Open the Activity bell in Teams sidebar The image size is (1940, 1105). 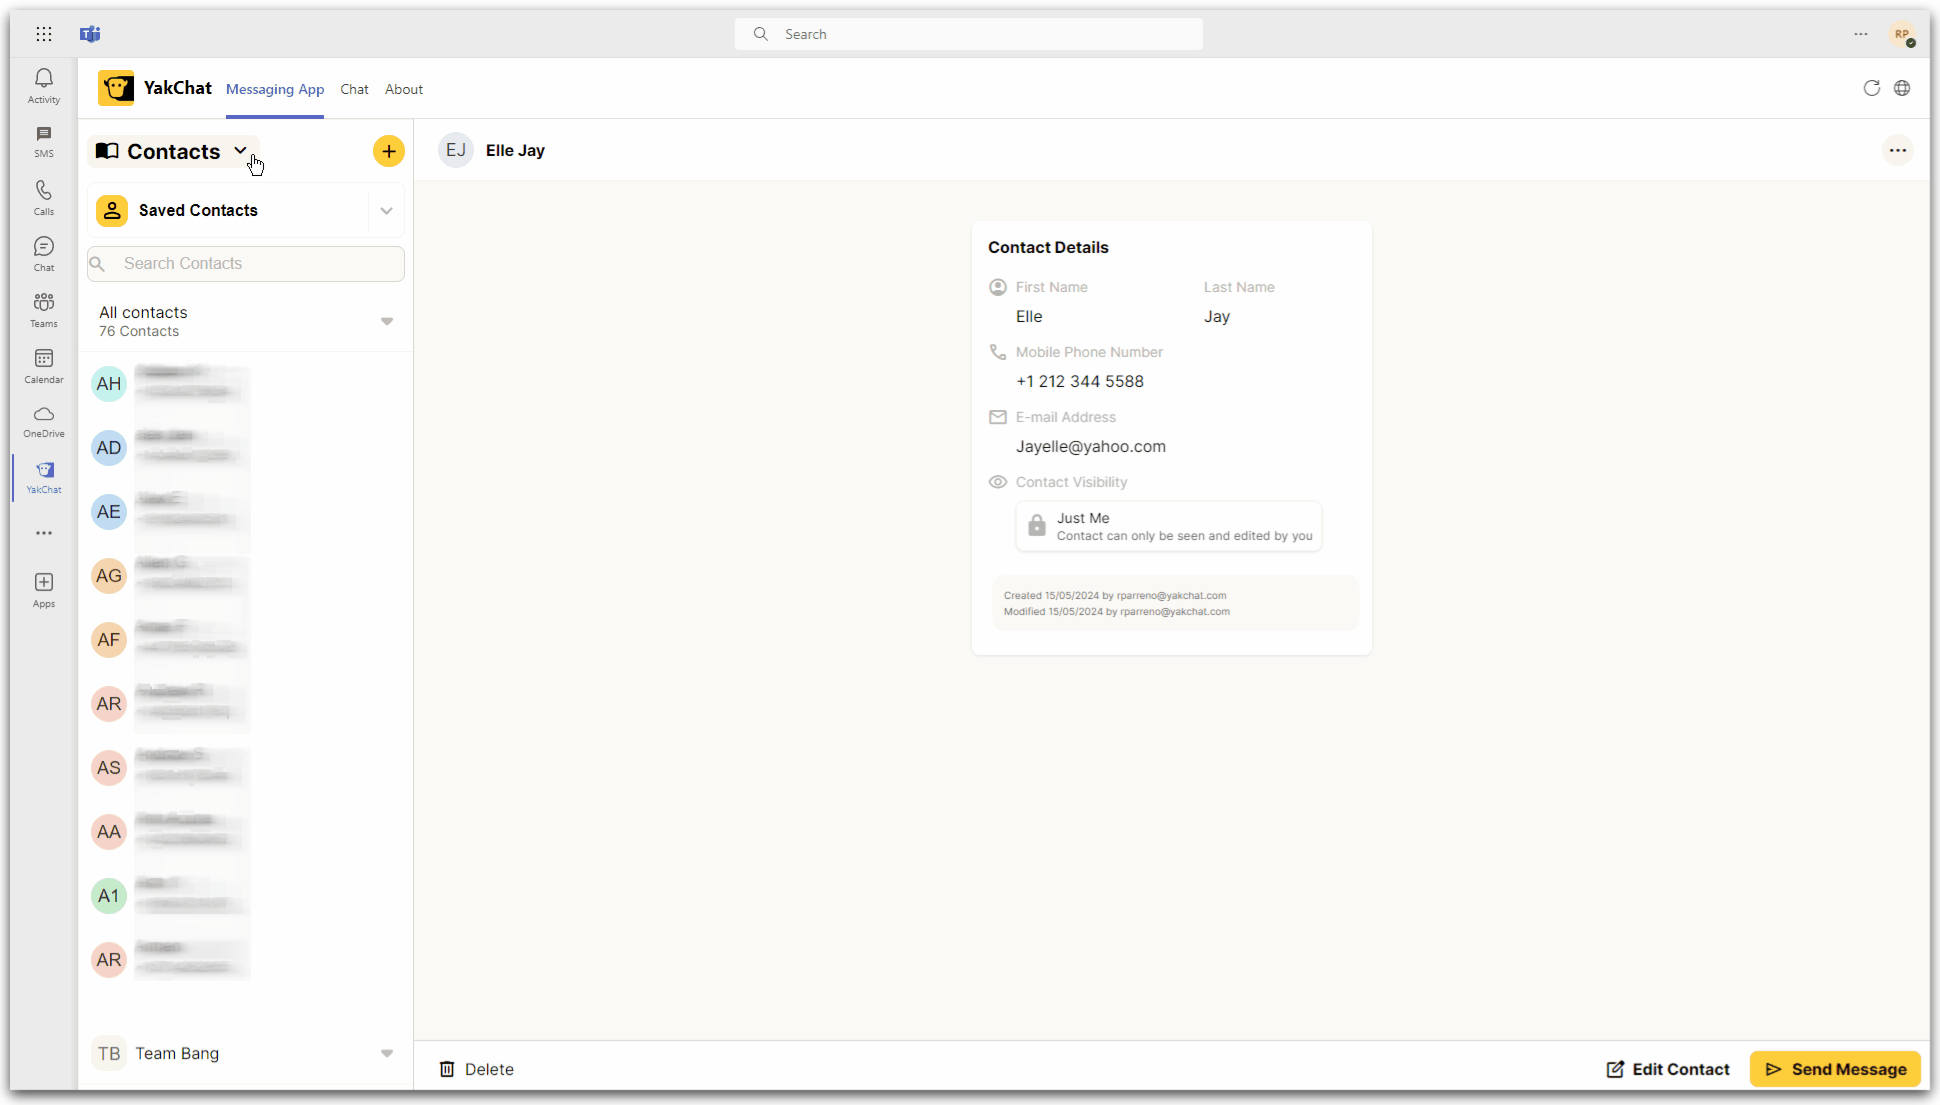(44, 85)
